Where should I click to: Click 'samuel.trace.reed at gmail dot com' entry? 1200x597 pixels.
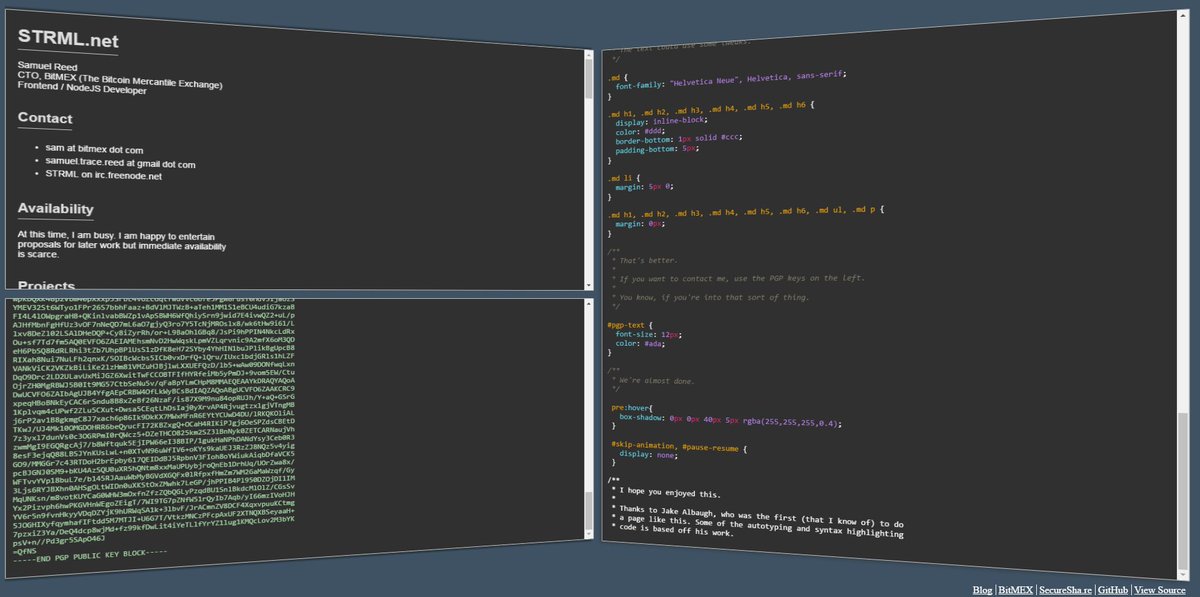click(x=120, y=161)
